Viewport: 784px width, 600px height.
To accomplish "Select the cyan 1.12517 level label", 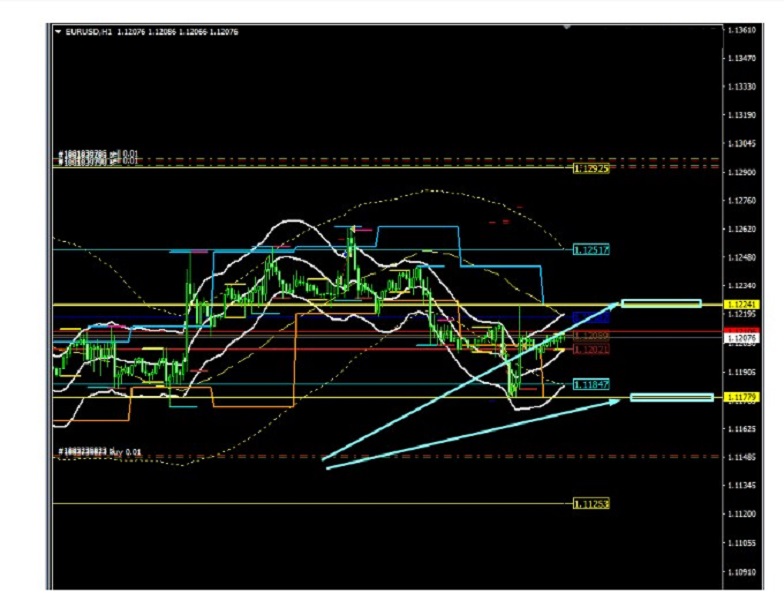I will tap(591, 249).
